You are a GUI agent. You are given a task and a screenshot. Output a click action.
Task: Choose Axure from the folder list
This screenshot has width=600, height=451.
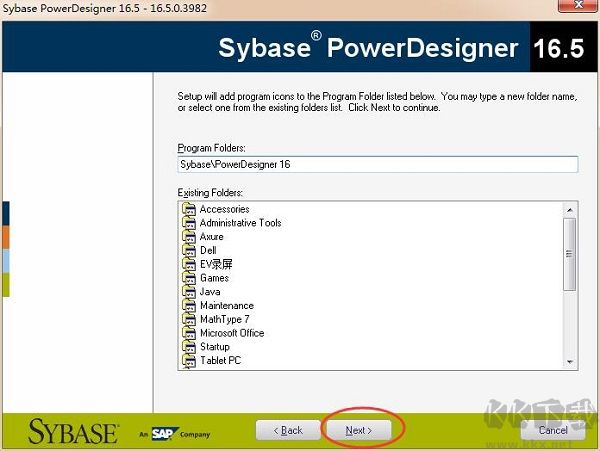(x=212, y=237)
